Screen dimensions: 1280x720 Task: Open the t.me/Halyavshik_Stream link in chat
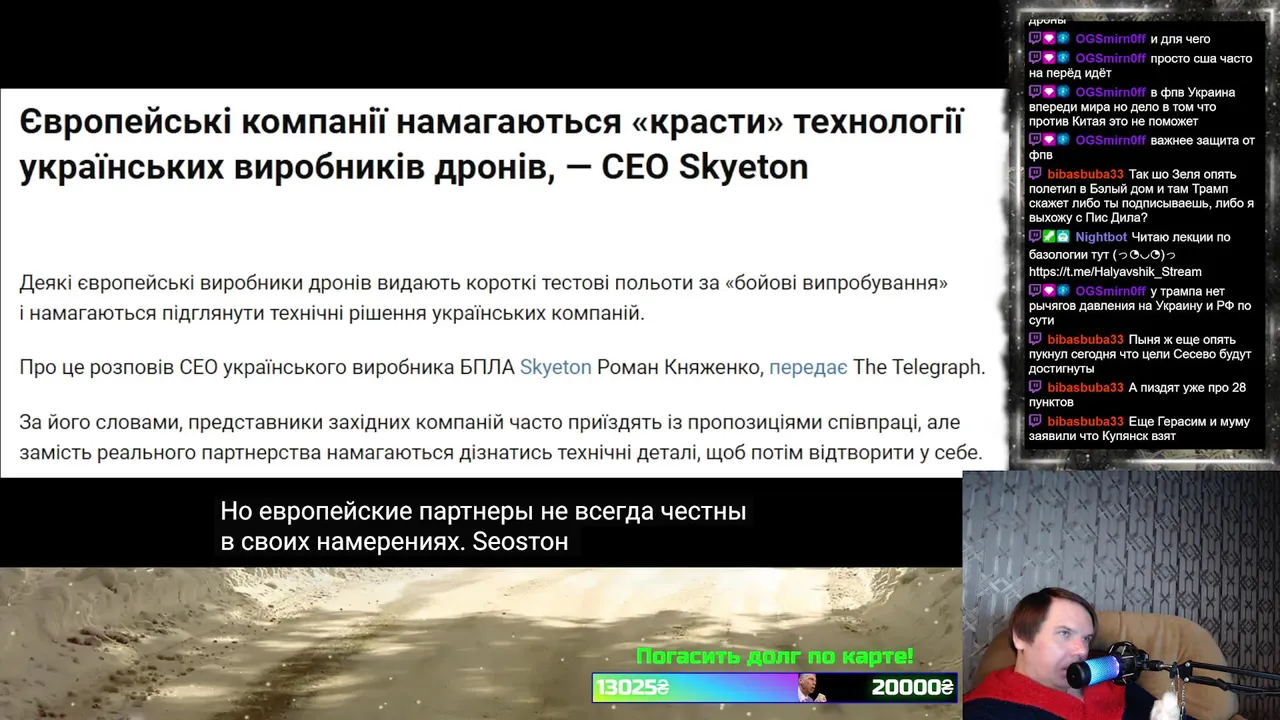tap(1115, 272)
